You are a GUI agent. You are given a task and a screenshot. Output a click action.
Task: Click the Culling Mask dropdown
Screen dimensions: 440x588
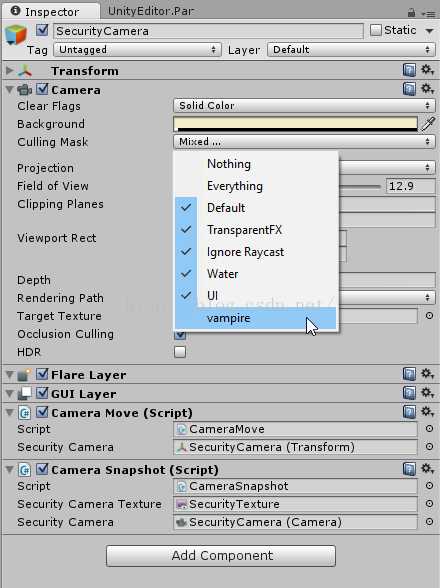[304, 142]
